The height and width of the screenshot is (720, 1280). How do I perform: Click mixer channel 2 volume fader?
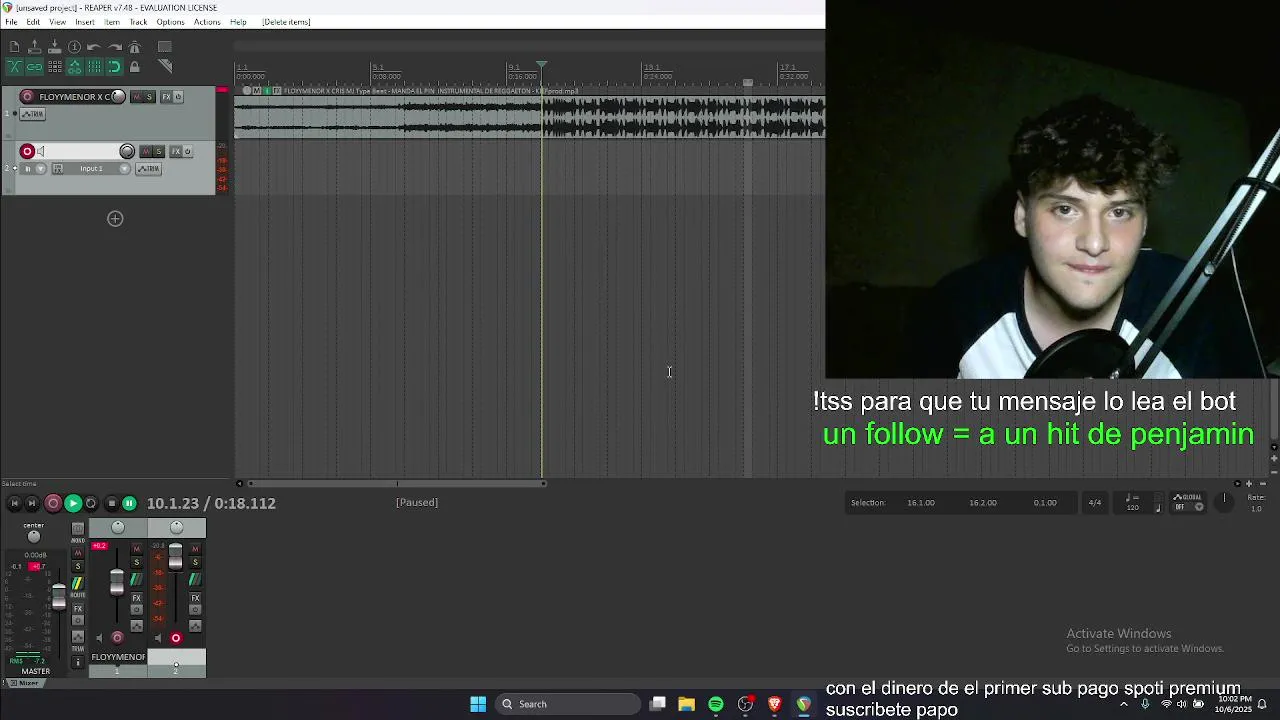pos(175,557)
